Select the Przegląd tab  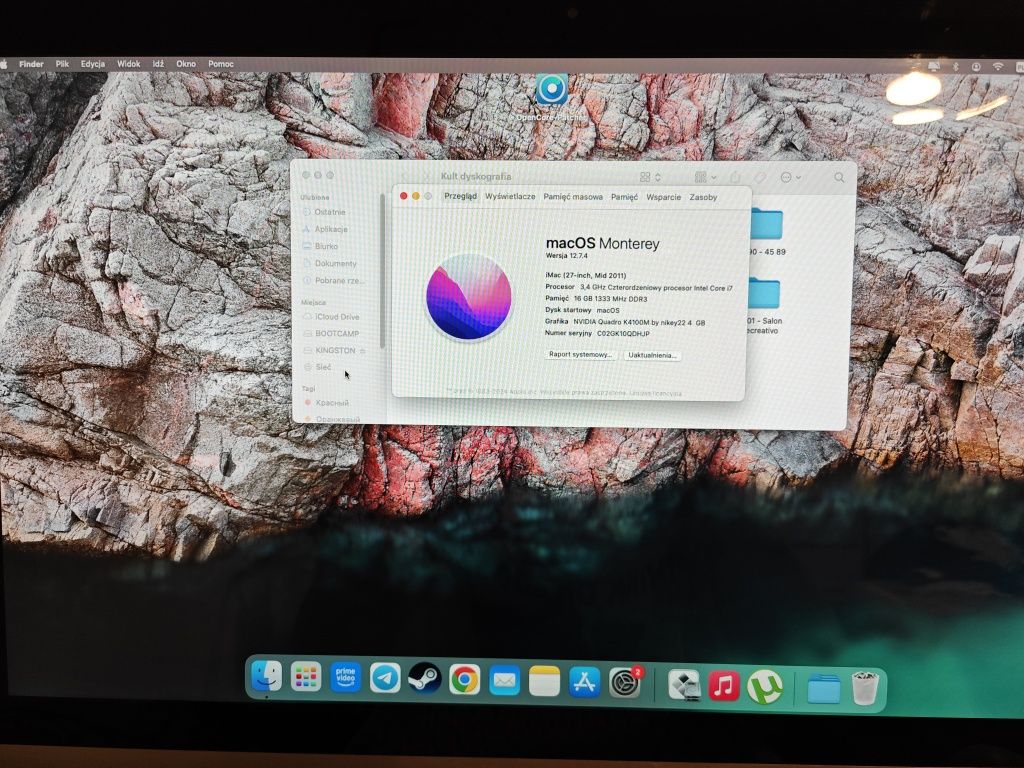[x=460, y=196]
